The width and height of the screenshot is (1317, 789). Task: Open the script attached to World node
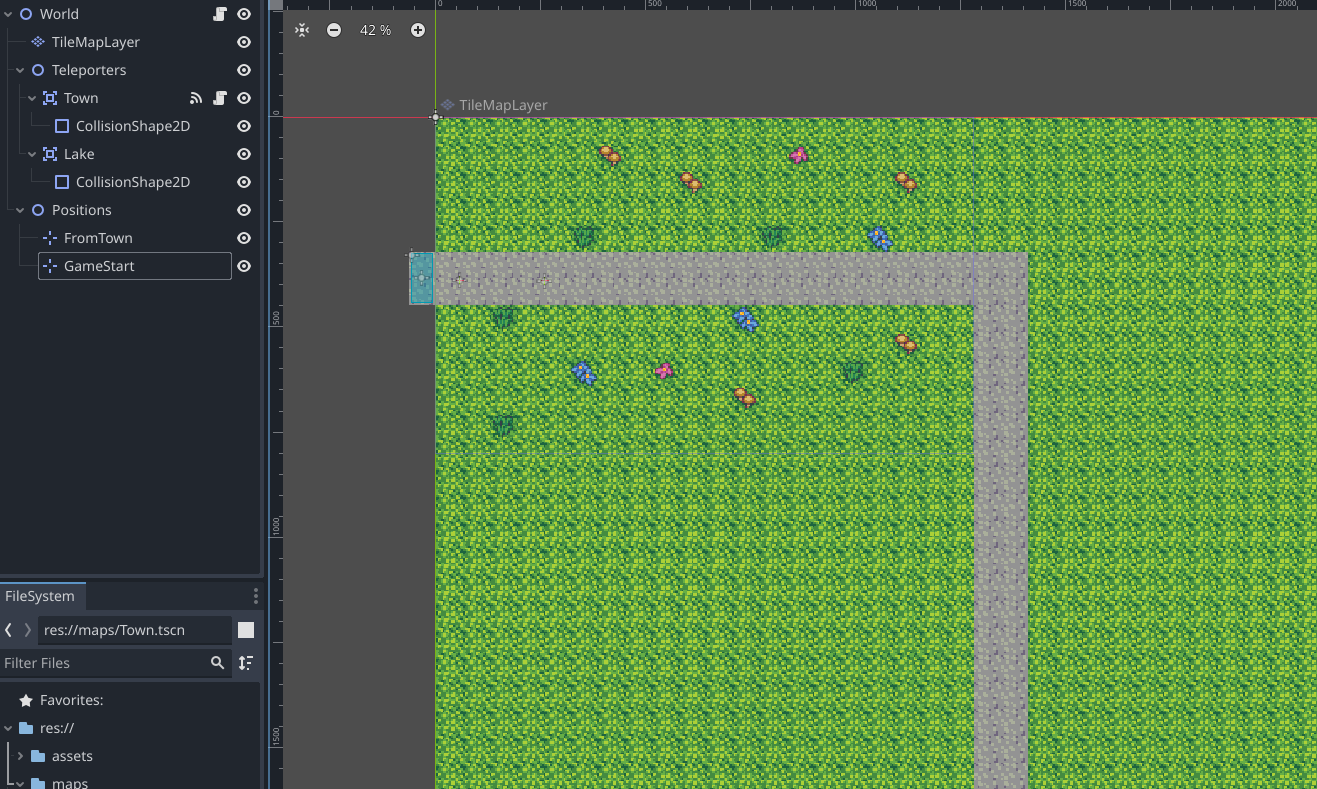click(220, 14)
